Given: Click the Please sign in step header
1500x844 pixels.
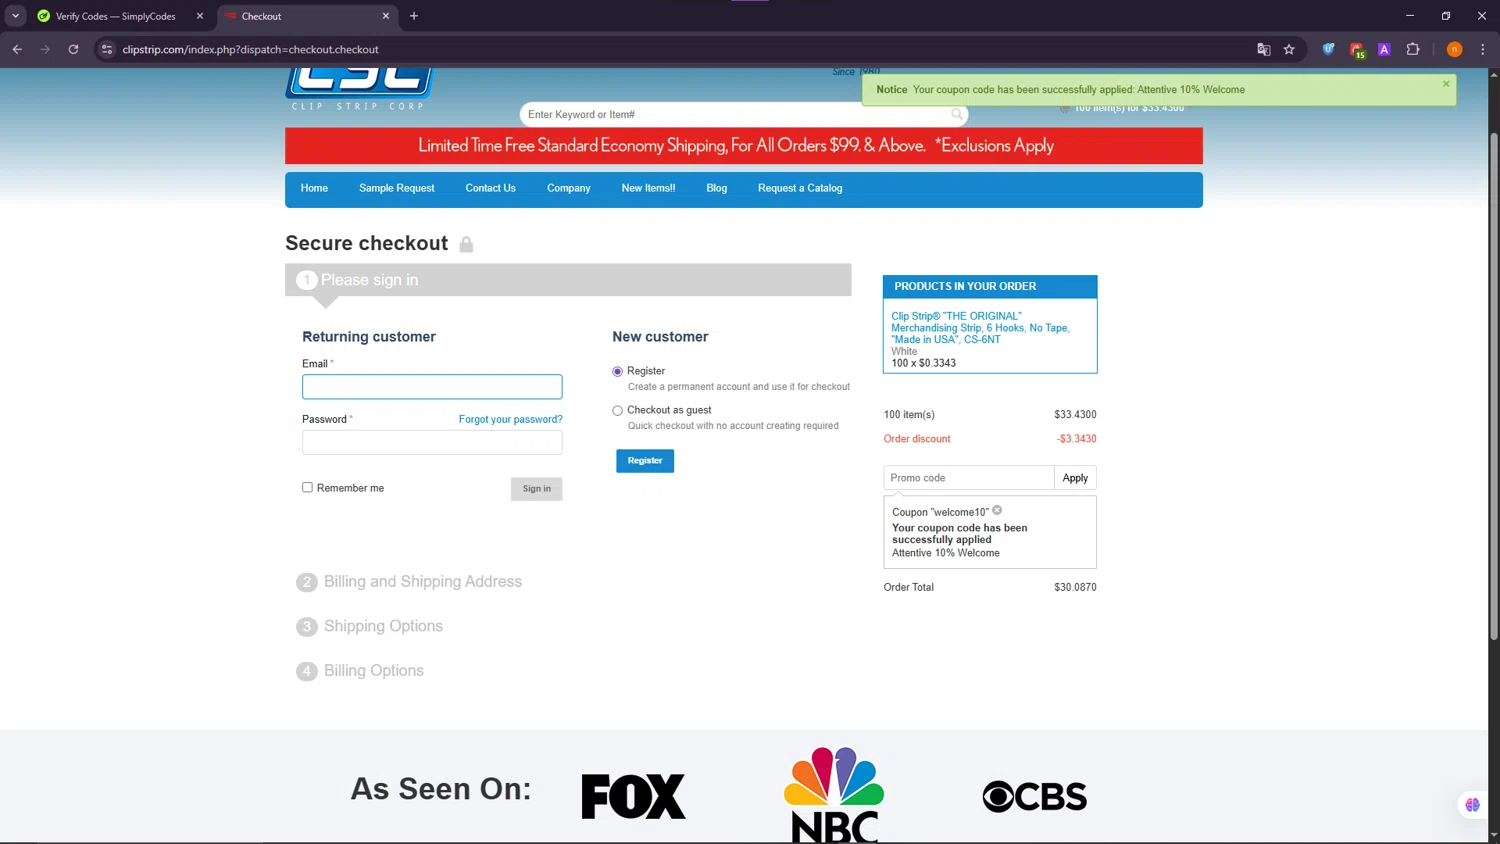Looking at the screenshot, I should click(568, 280).
